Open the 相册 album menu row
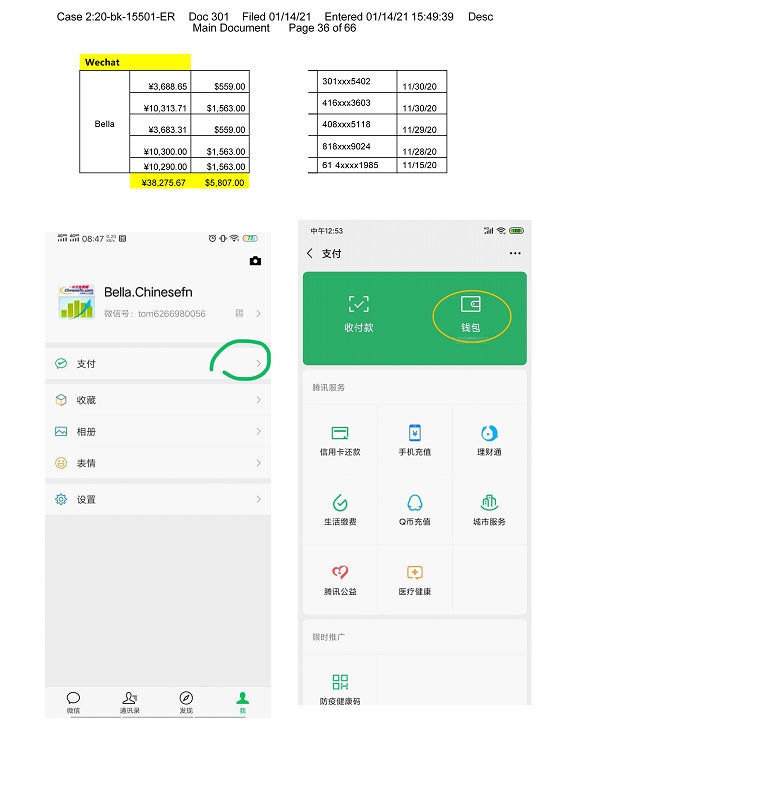778x800 pixels. pos(158,431)
